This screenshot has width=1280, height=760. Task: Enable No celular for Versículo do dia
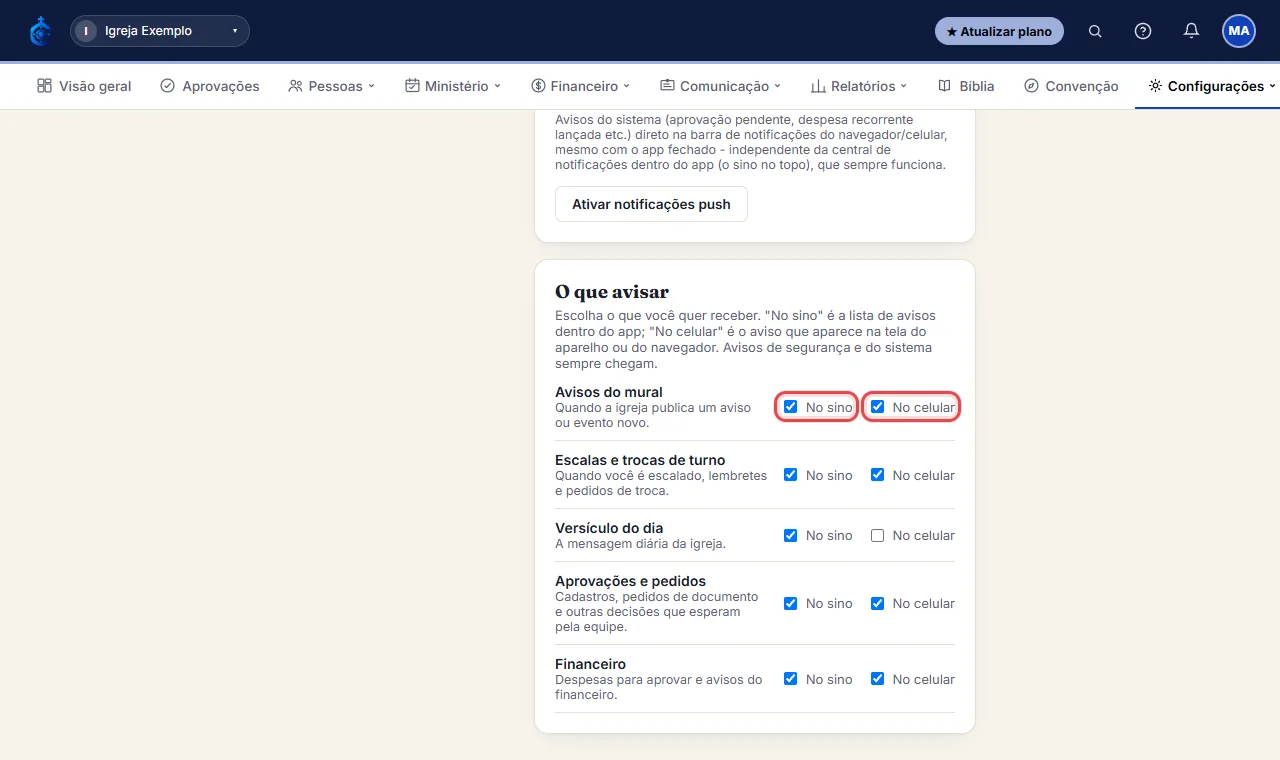click(878, 535)
